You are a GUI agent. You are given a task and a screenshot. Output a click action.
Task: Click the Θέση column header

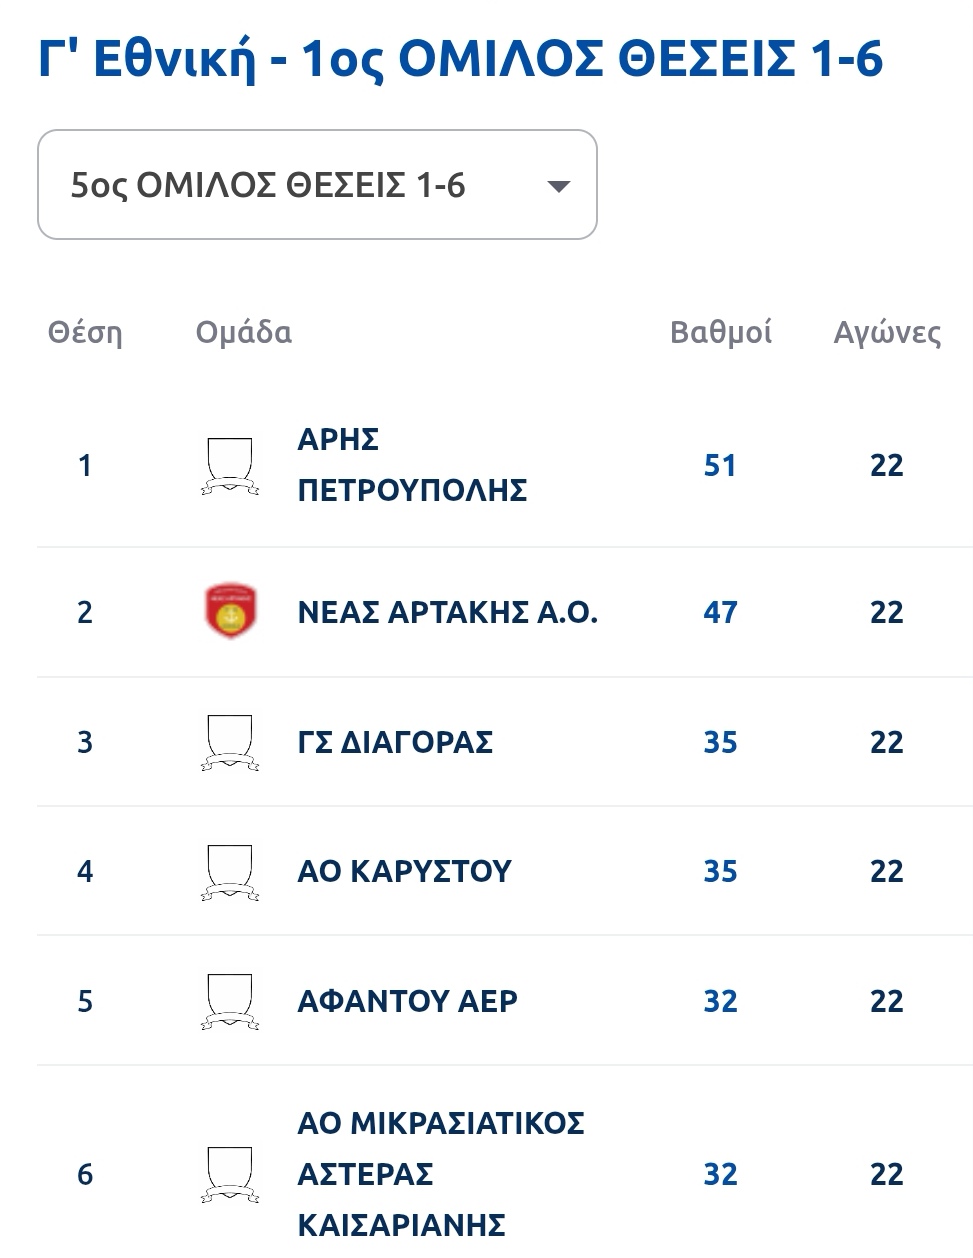(x=85, y=333)
